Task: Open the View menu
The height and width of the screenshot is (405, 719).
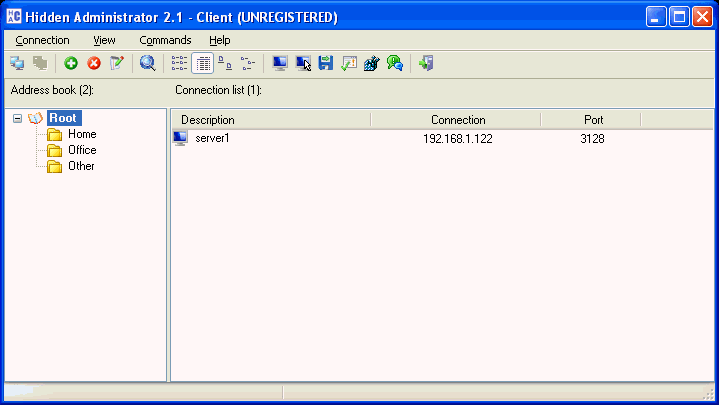Action: pos(105,40)
